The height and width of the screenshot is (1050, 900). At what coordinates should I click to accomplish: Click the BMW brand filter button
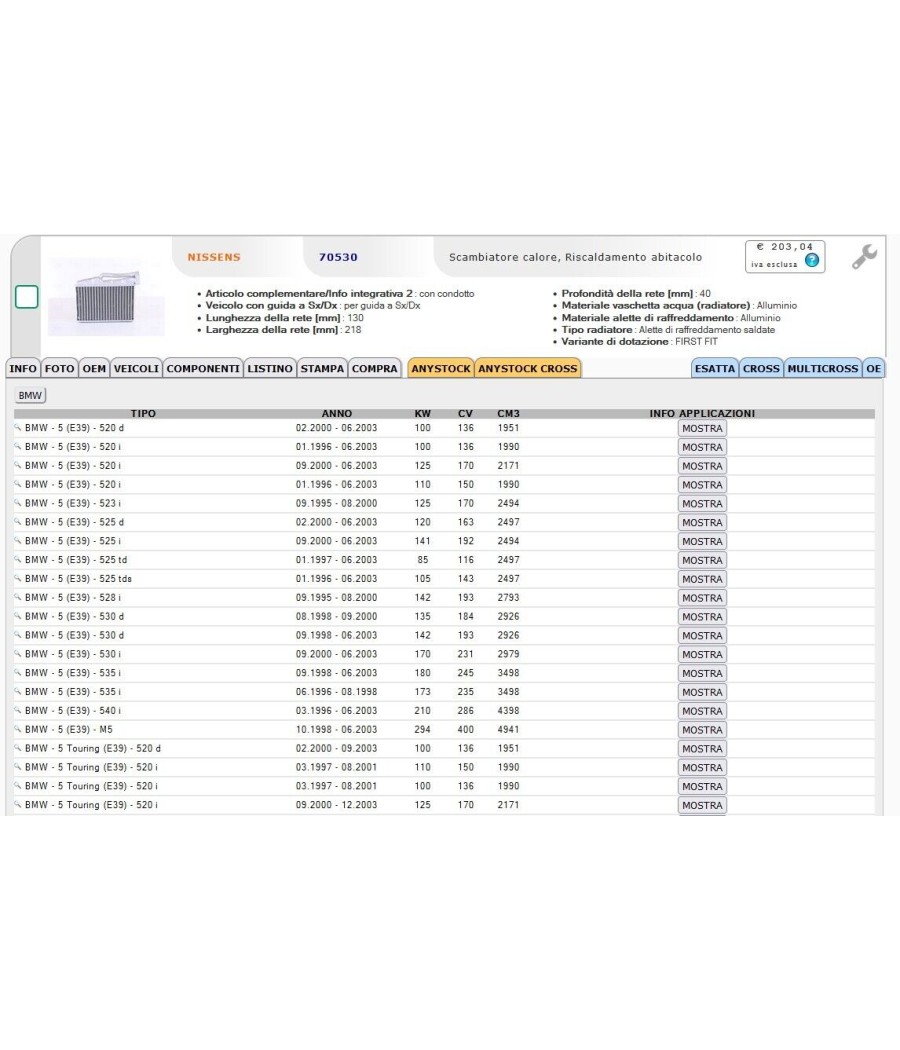coord(30,395)
